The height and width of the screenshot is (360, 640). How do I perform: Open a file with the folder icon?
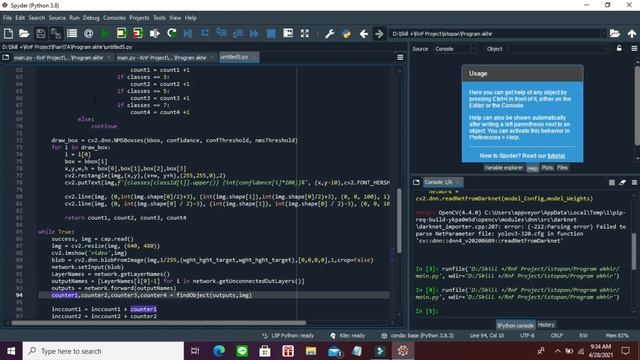coord(24,33)
